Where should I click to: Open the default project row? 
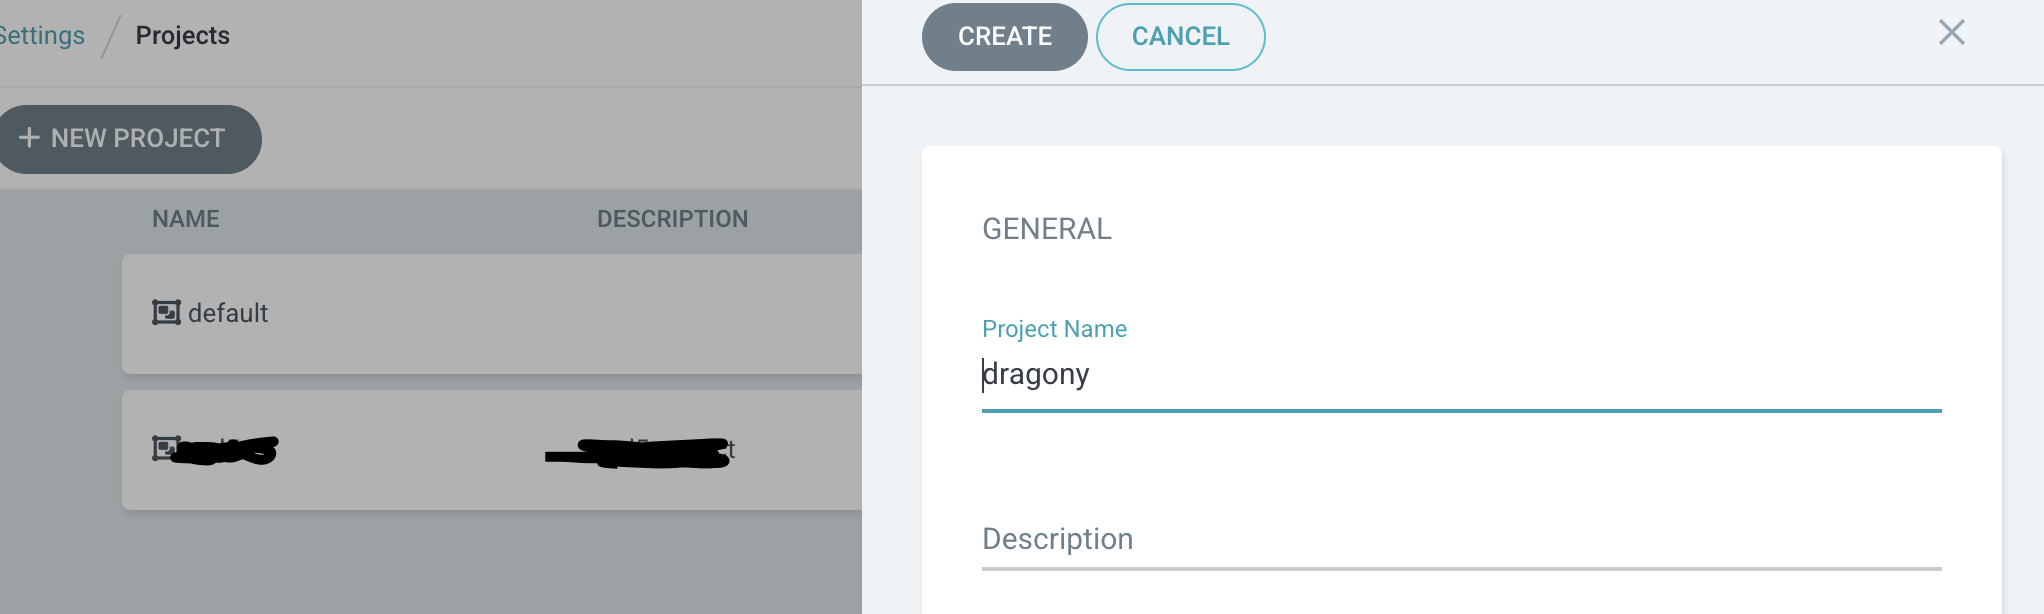[492, 314]
